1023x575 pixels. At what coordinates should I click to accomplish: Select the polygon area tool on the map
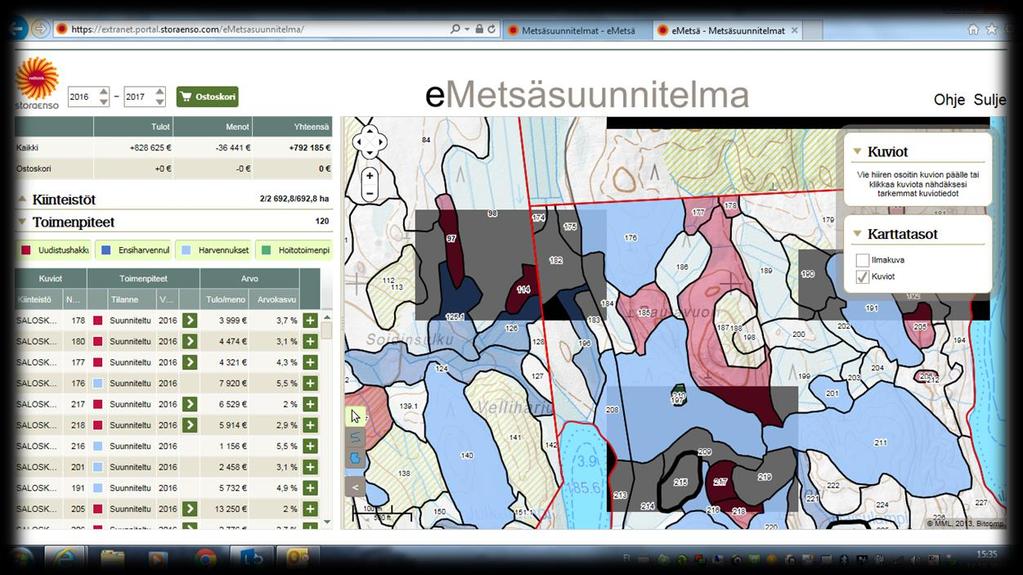[x=356, y=458]
